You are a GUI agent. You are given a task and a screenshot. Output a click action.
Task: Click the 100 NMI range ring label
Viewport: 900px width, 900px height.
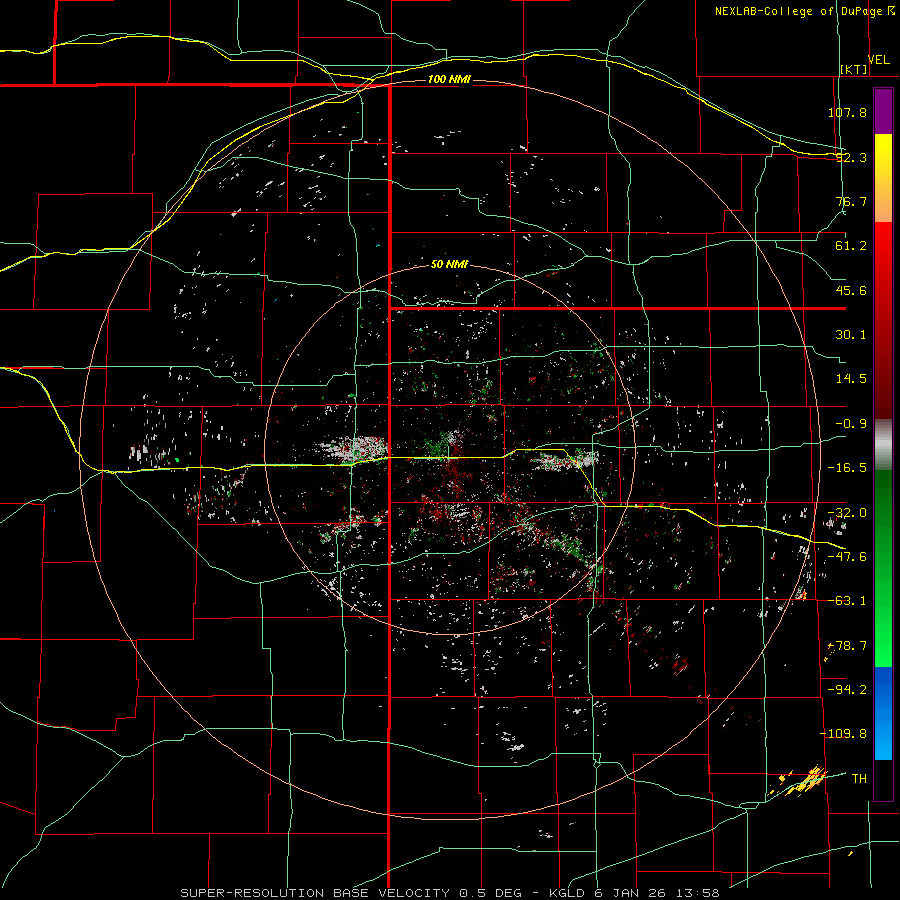click(x=449, y=79)
